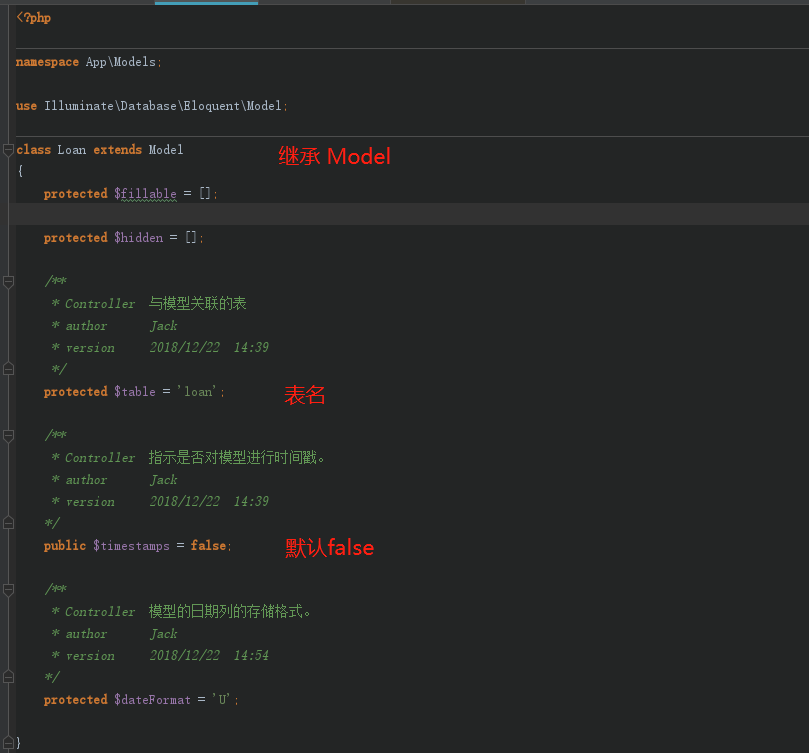Click the class name Loan

(72, 150)
